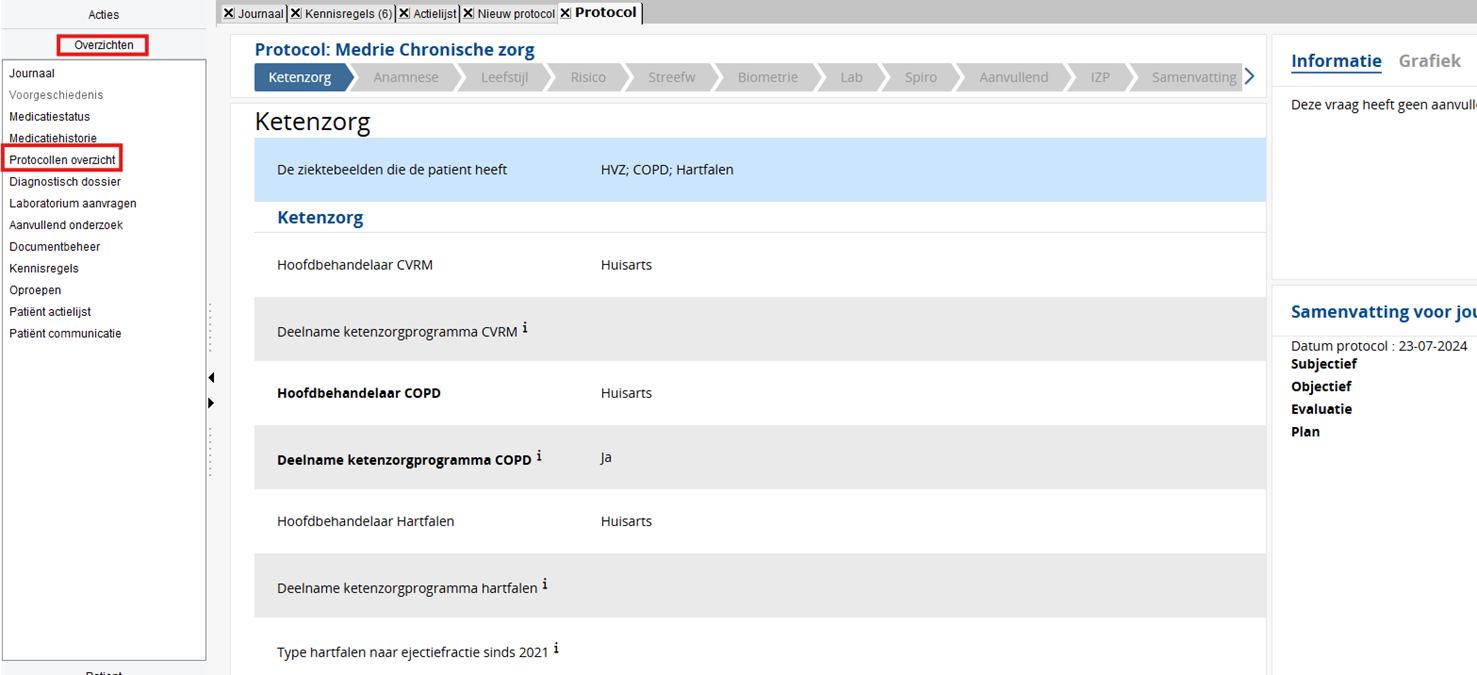This screenshot has width=1477, height=675.
Task: Select Medicatiestatus from the overview list
Action: point(49,117)
